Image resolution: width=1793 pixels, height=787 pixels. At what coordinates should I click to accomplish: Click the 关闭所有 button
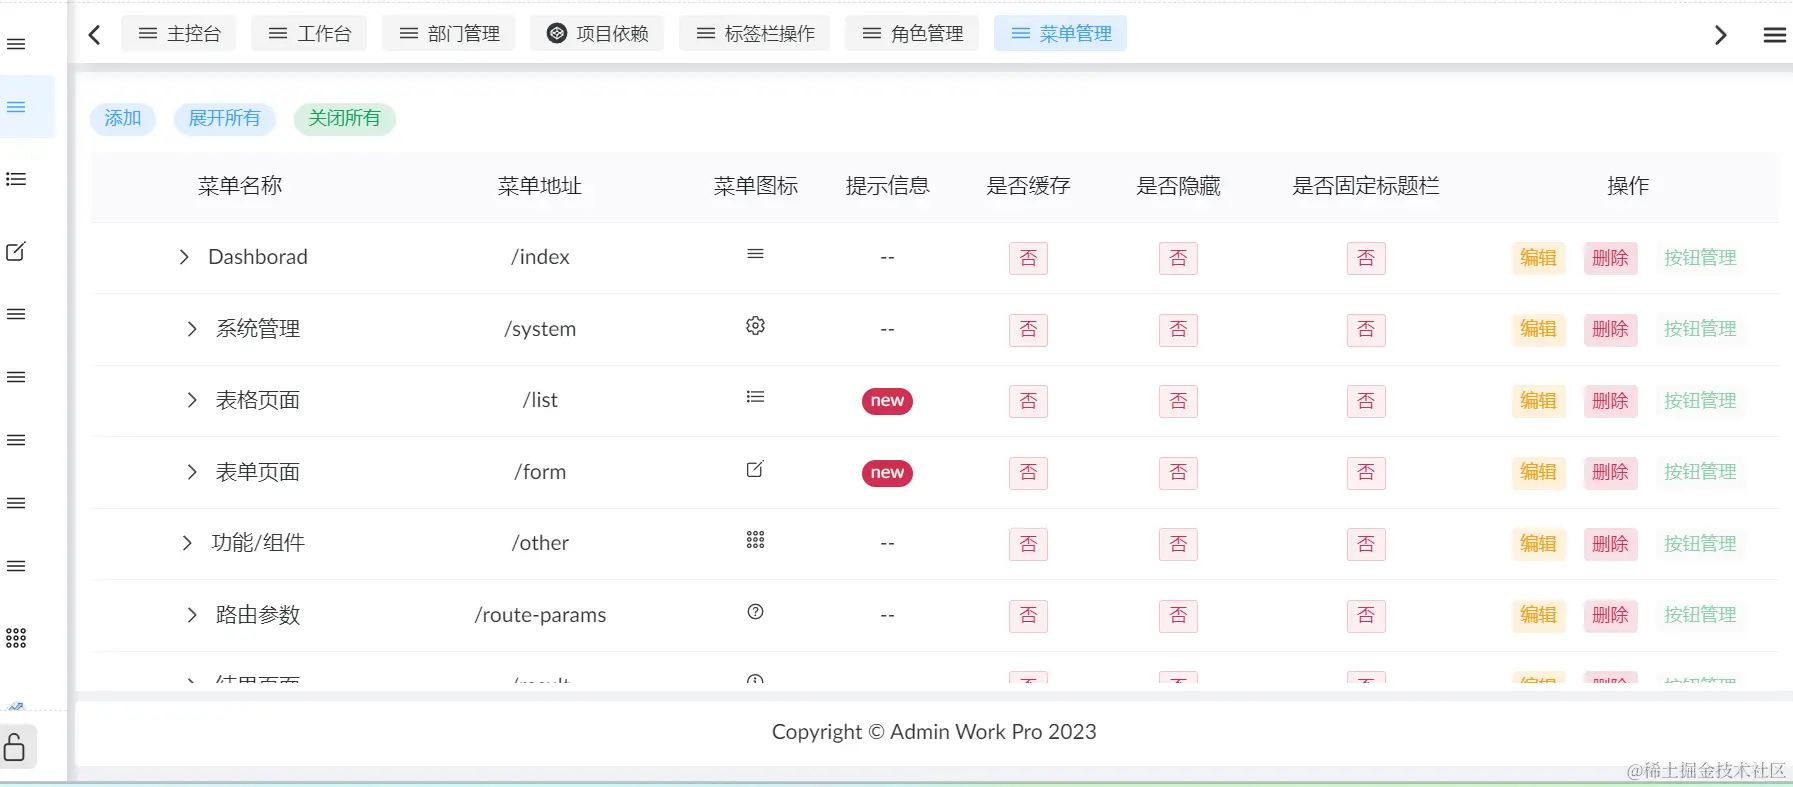344,118
